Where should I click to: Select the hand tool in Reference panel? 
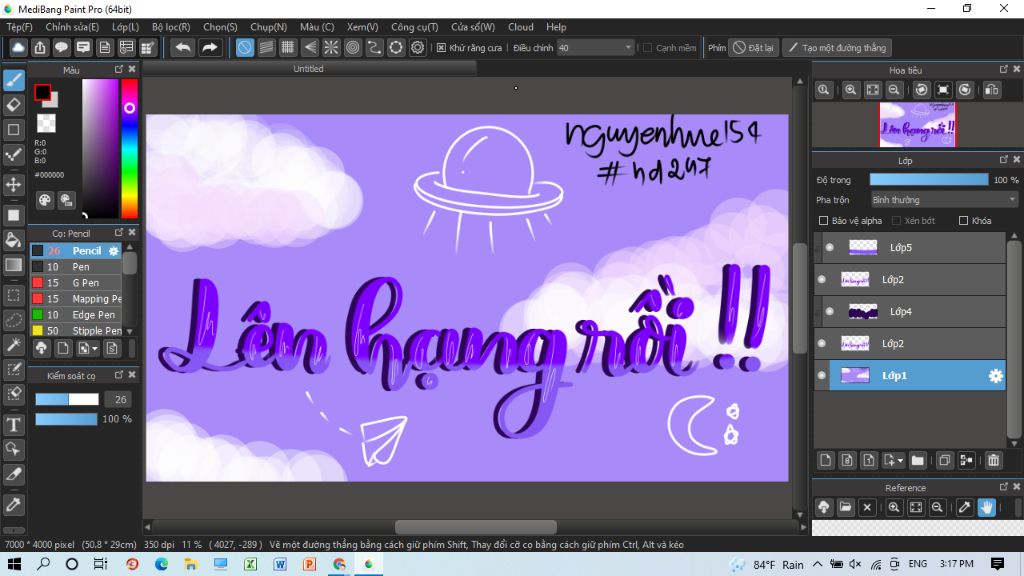pyautogui.click(x=986, y=507)
